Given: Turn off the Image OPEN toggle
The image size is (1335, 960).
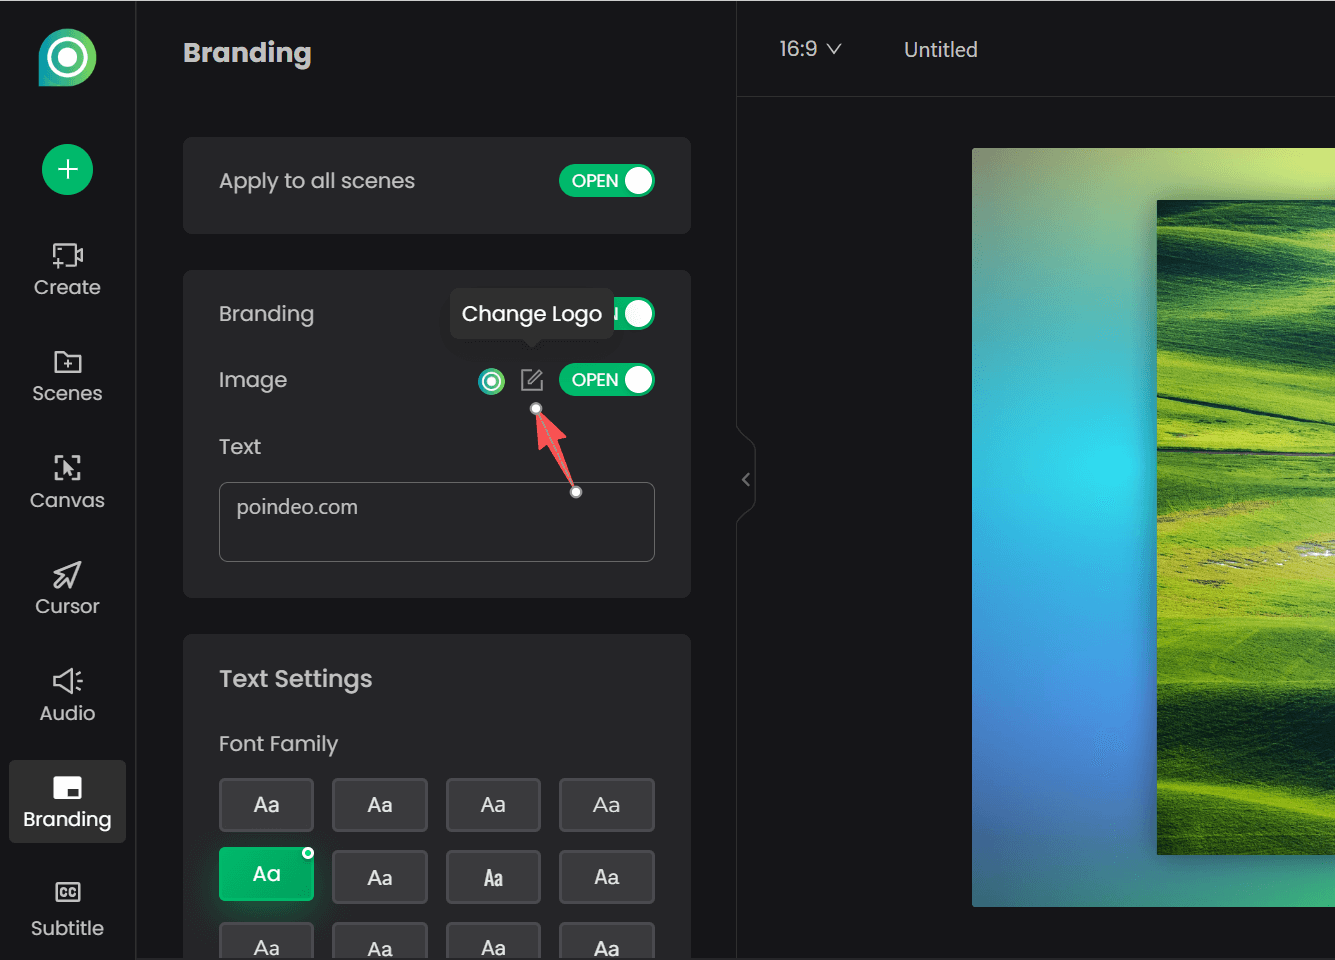Looking at the screenshot, I should 607,379.
